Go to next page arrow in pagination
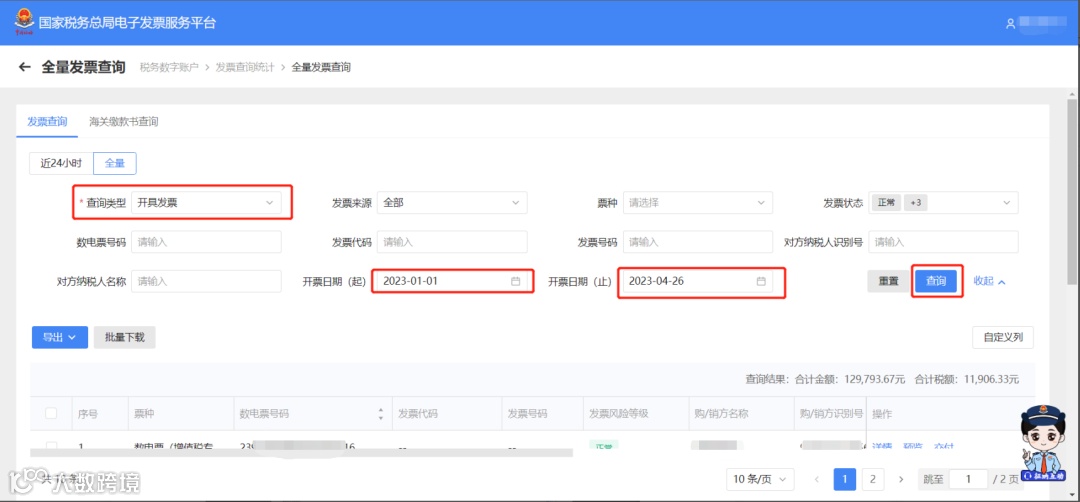 [x=900, y=479]
